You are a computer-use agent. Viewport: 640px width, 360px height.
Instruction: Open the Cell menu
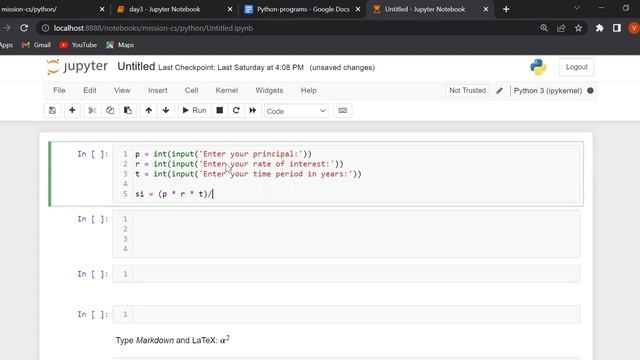click(x=191, y=91)
